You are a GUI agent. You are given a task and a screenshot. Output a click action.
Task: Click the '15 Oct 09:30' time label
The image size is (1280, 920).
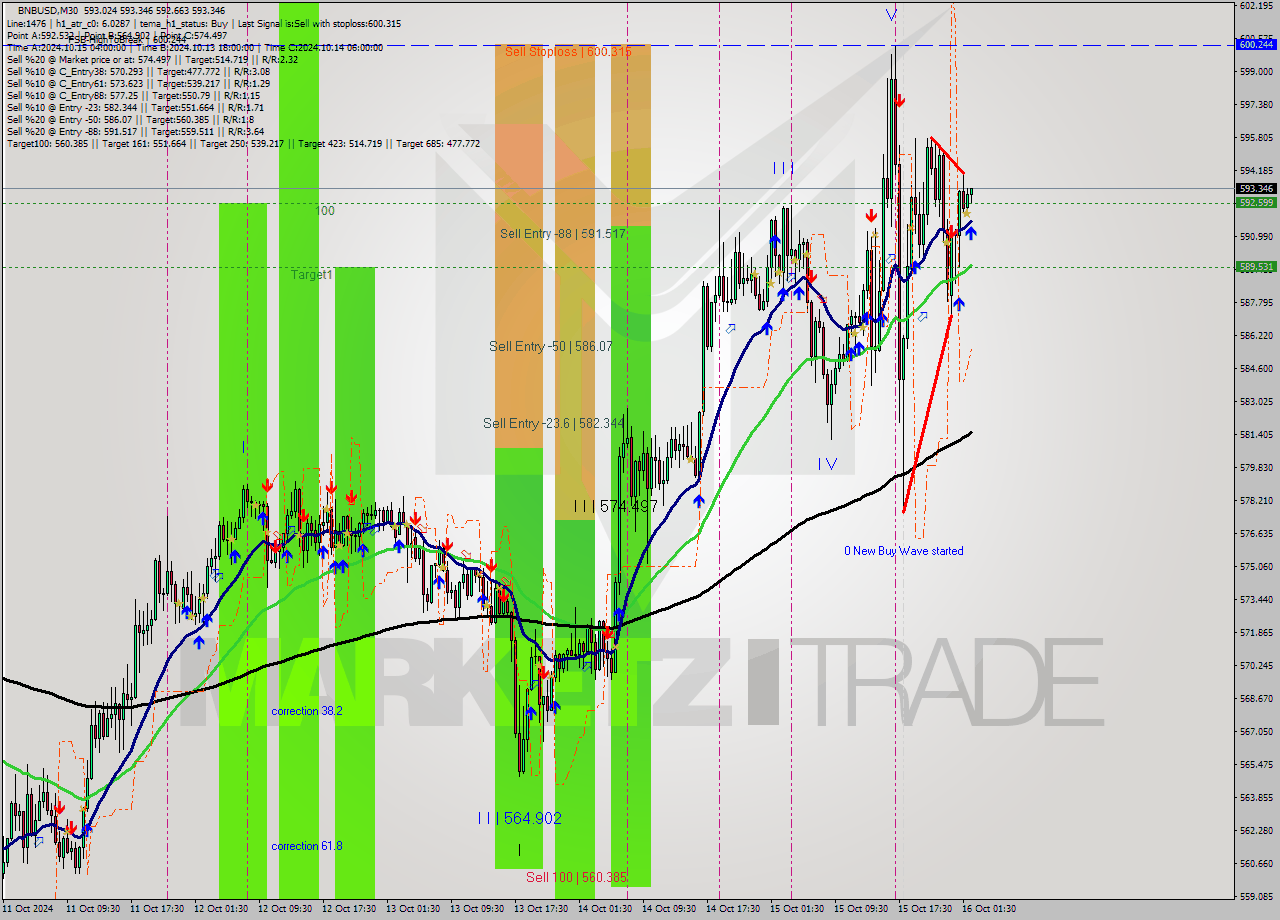click(x=861, y=909)
